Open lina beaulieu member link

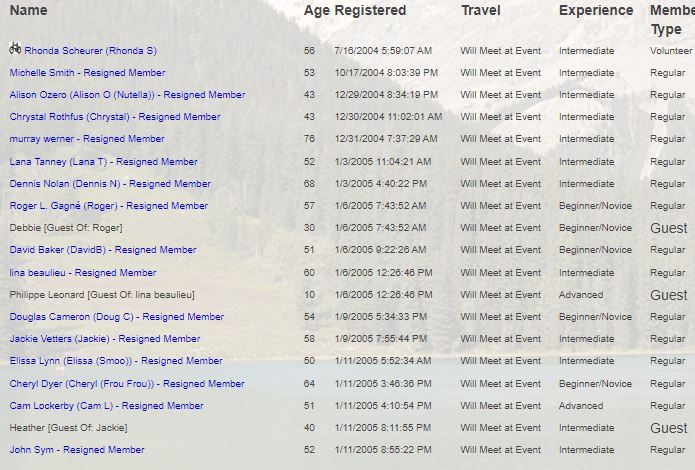tap(82, 273)
